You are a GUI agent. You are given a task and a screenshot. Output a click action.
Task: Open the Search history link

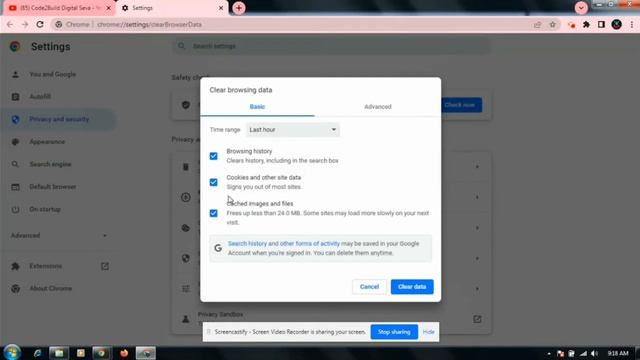pos(247,244)
